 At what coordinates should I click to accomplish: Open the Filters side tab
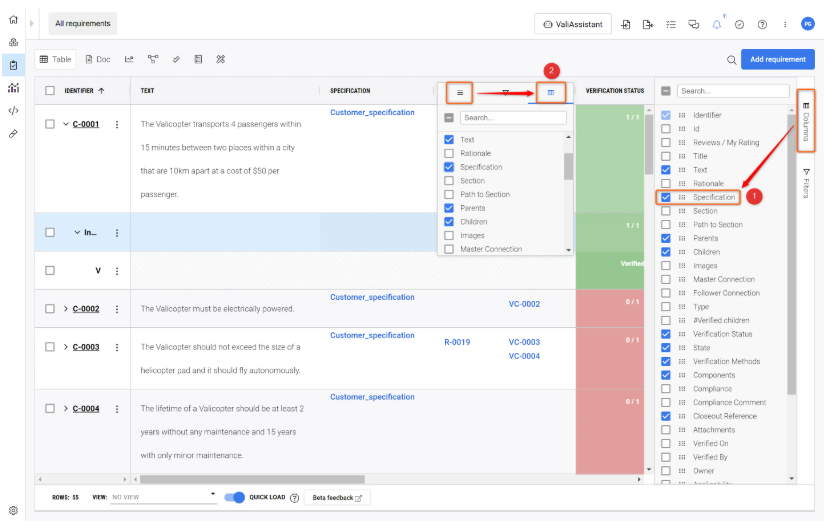806,183
